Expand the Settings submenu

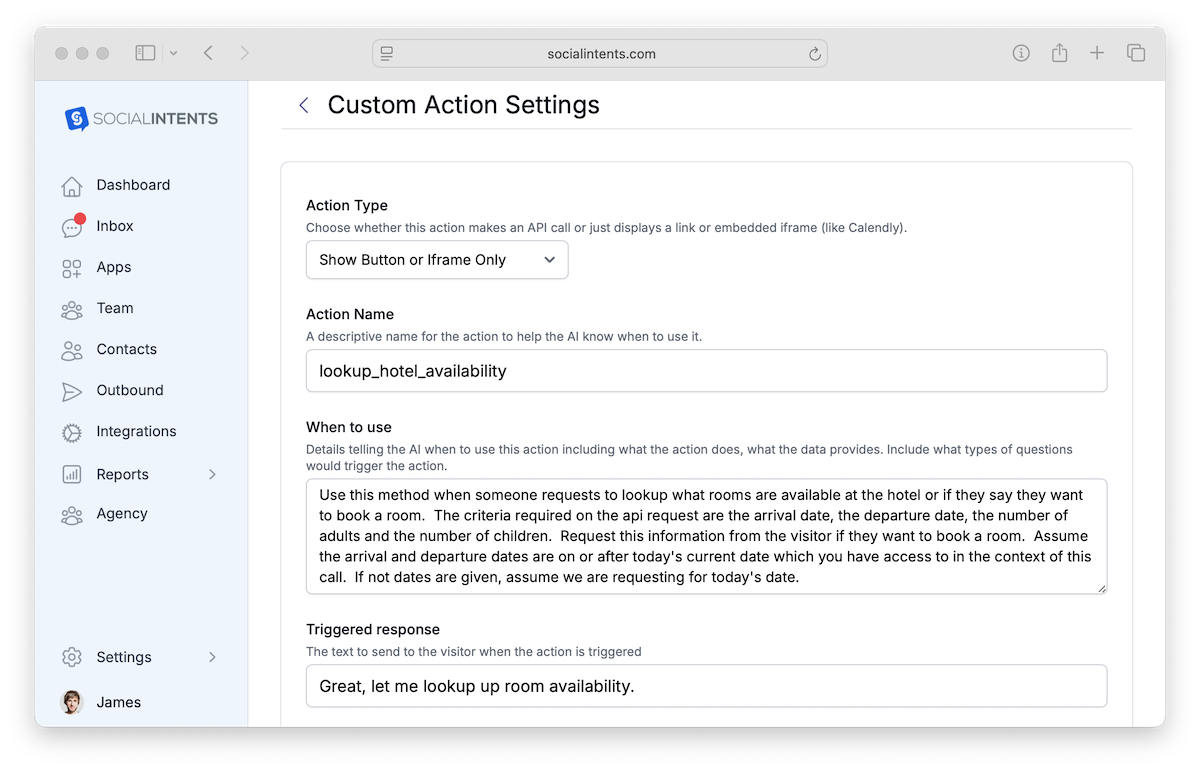click(123, 657)
